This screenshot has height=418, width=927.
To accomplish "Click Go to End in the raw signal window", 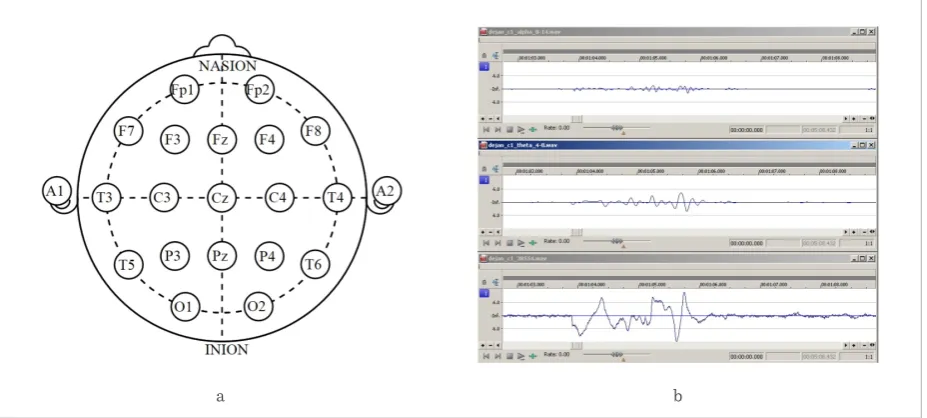I will pyautogui.click(x=498, y=356).
